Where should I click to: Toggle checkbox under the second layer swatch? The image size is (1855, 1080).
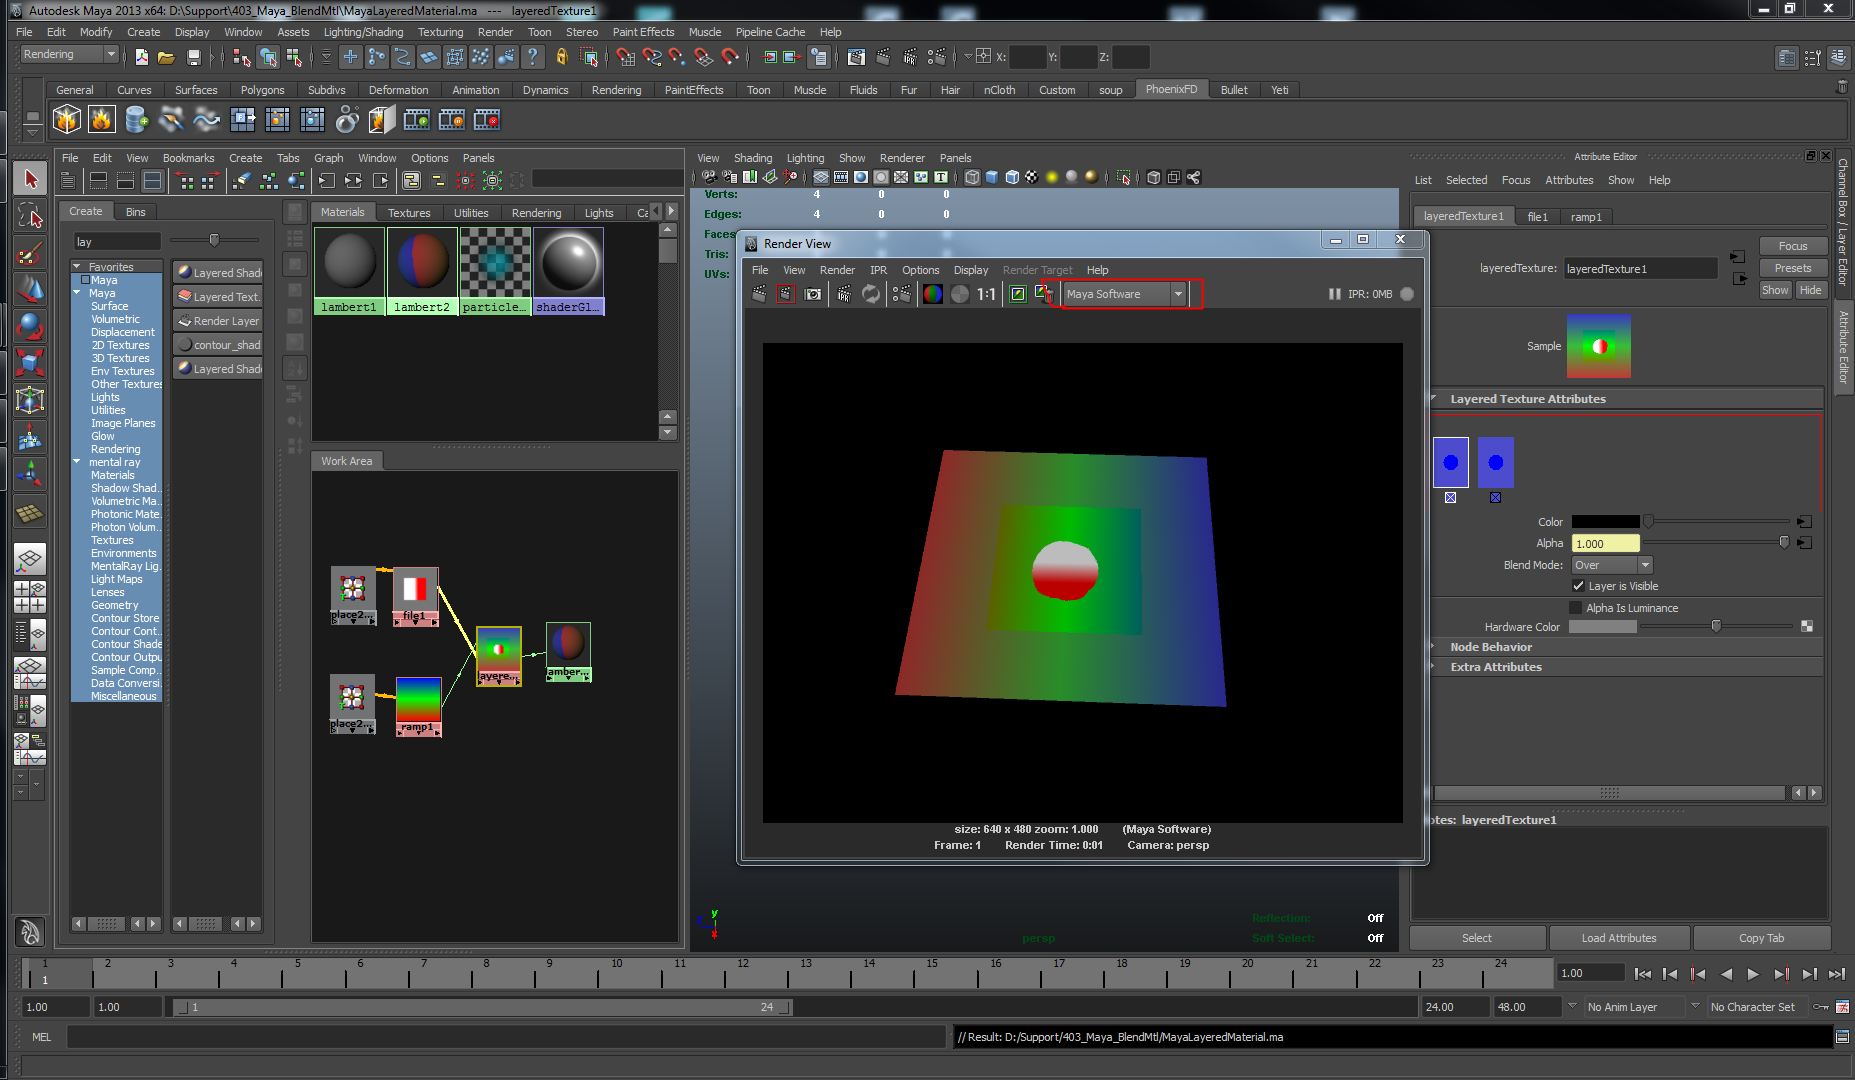coord(1495,497)
